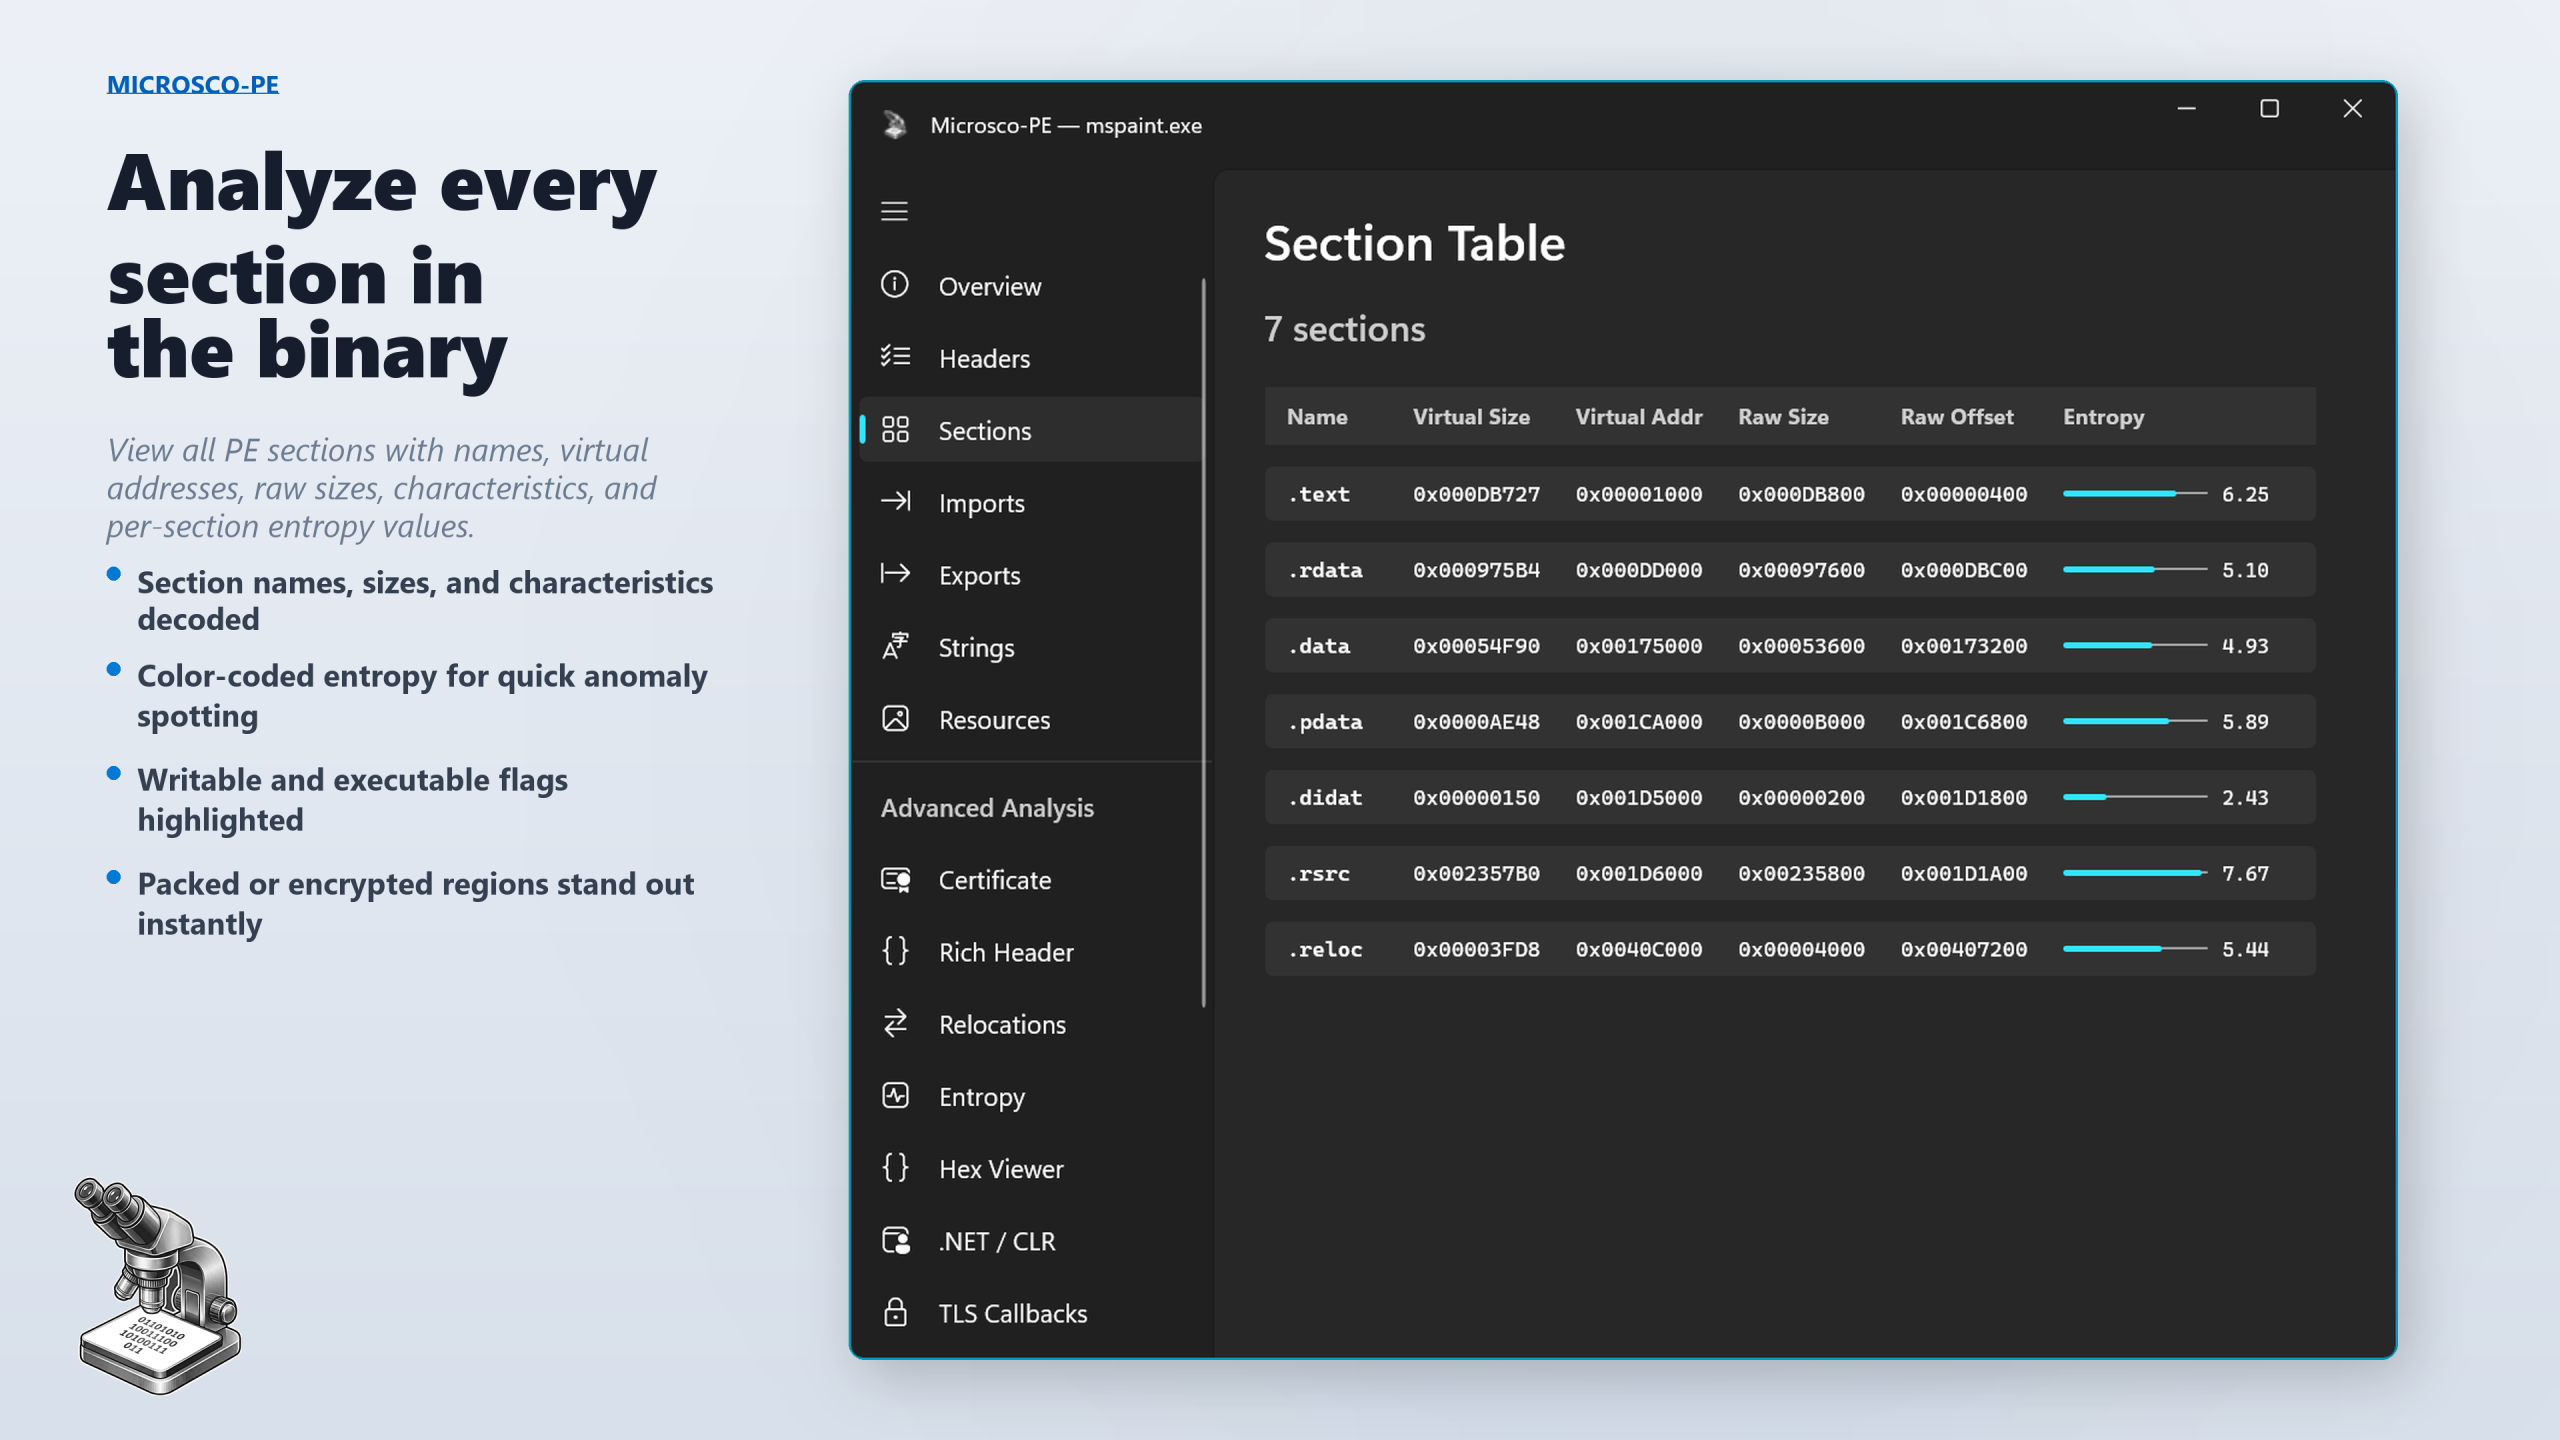Open the Entropy analysis
This screenshot has height=1440, width=2560.
(x=980, y=1096)
